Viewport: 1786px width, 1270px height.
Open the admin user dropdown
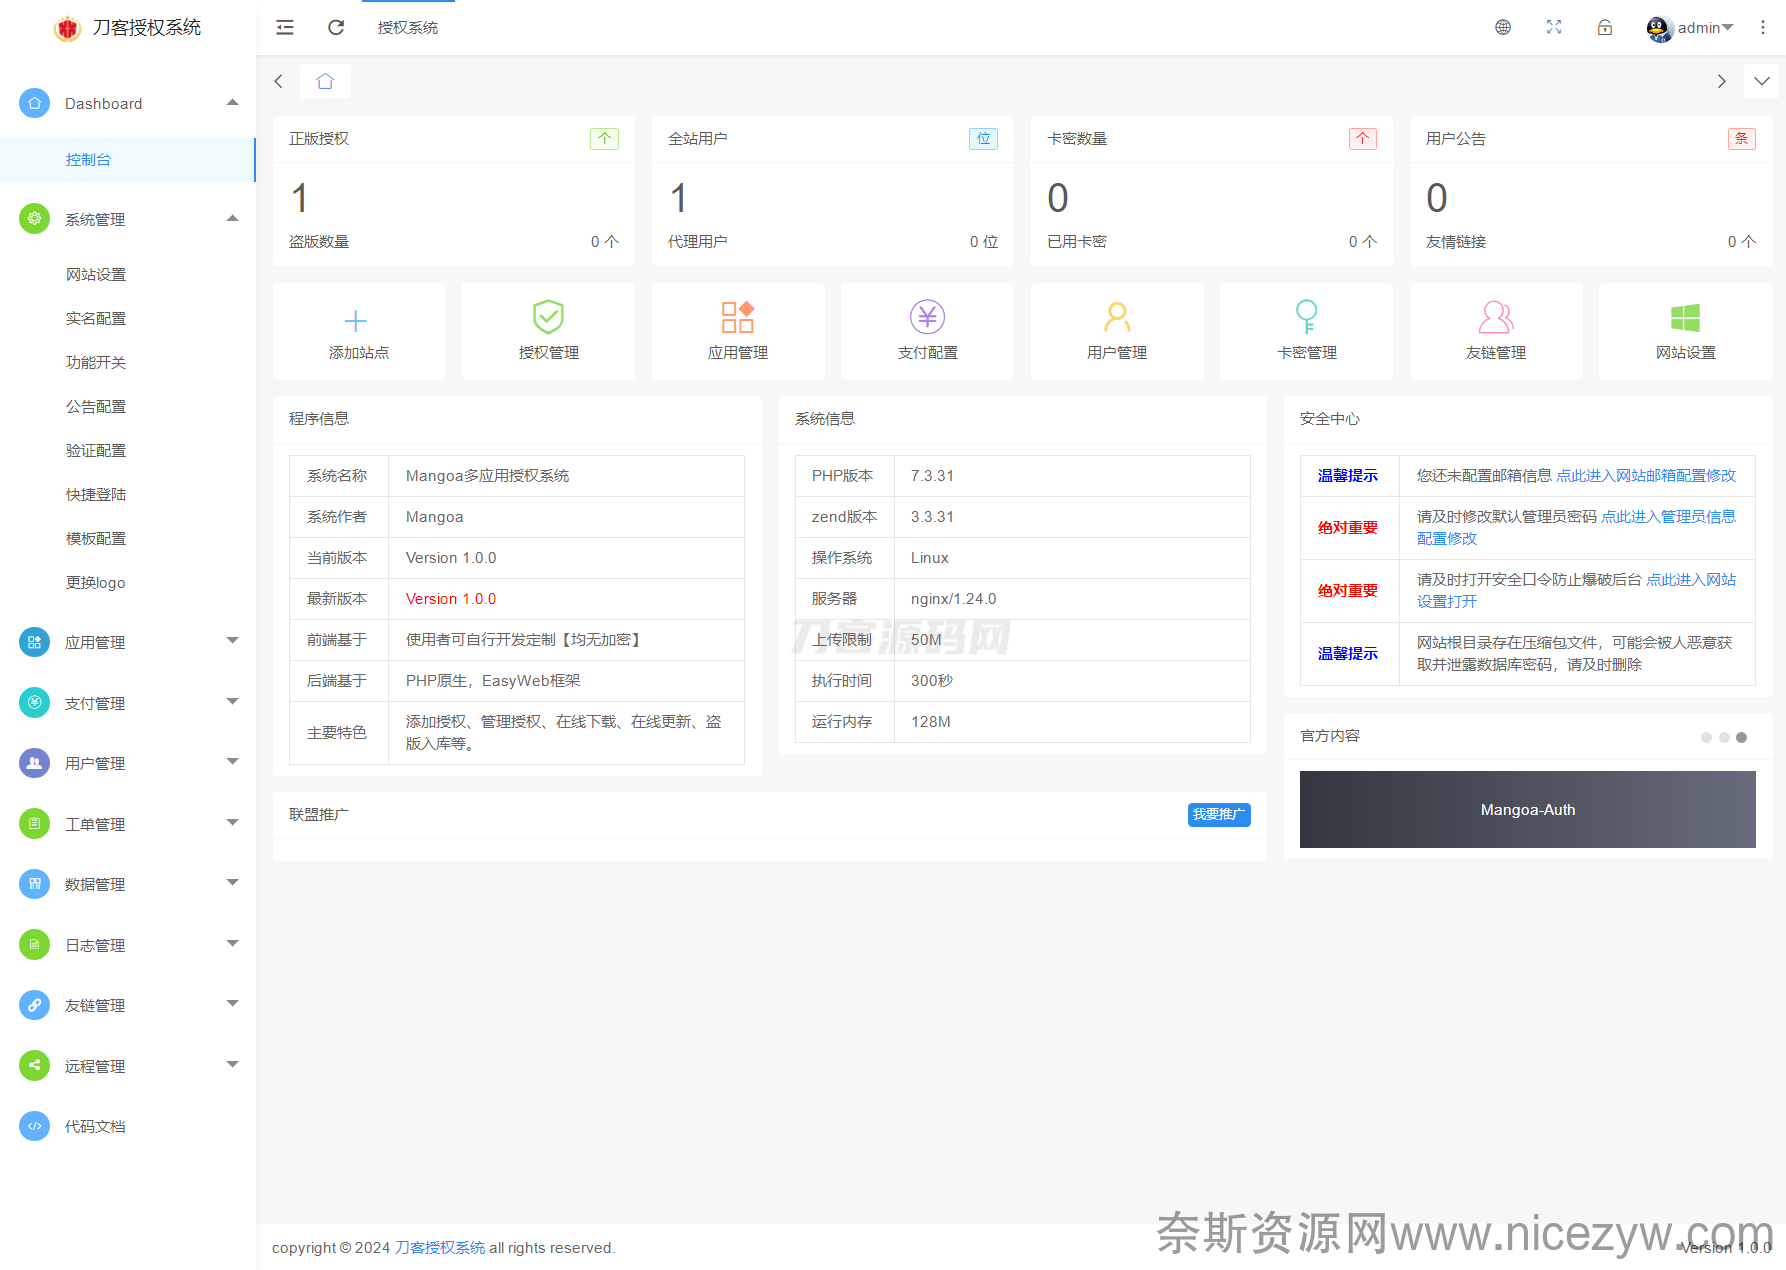[x=1690, y=28]
